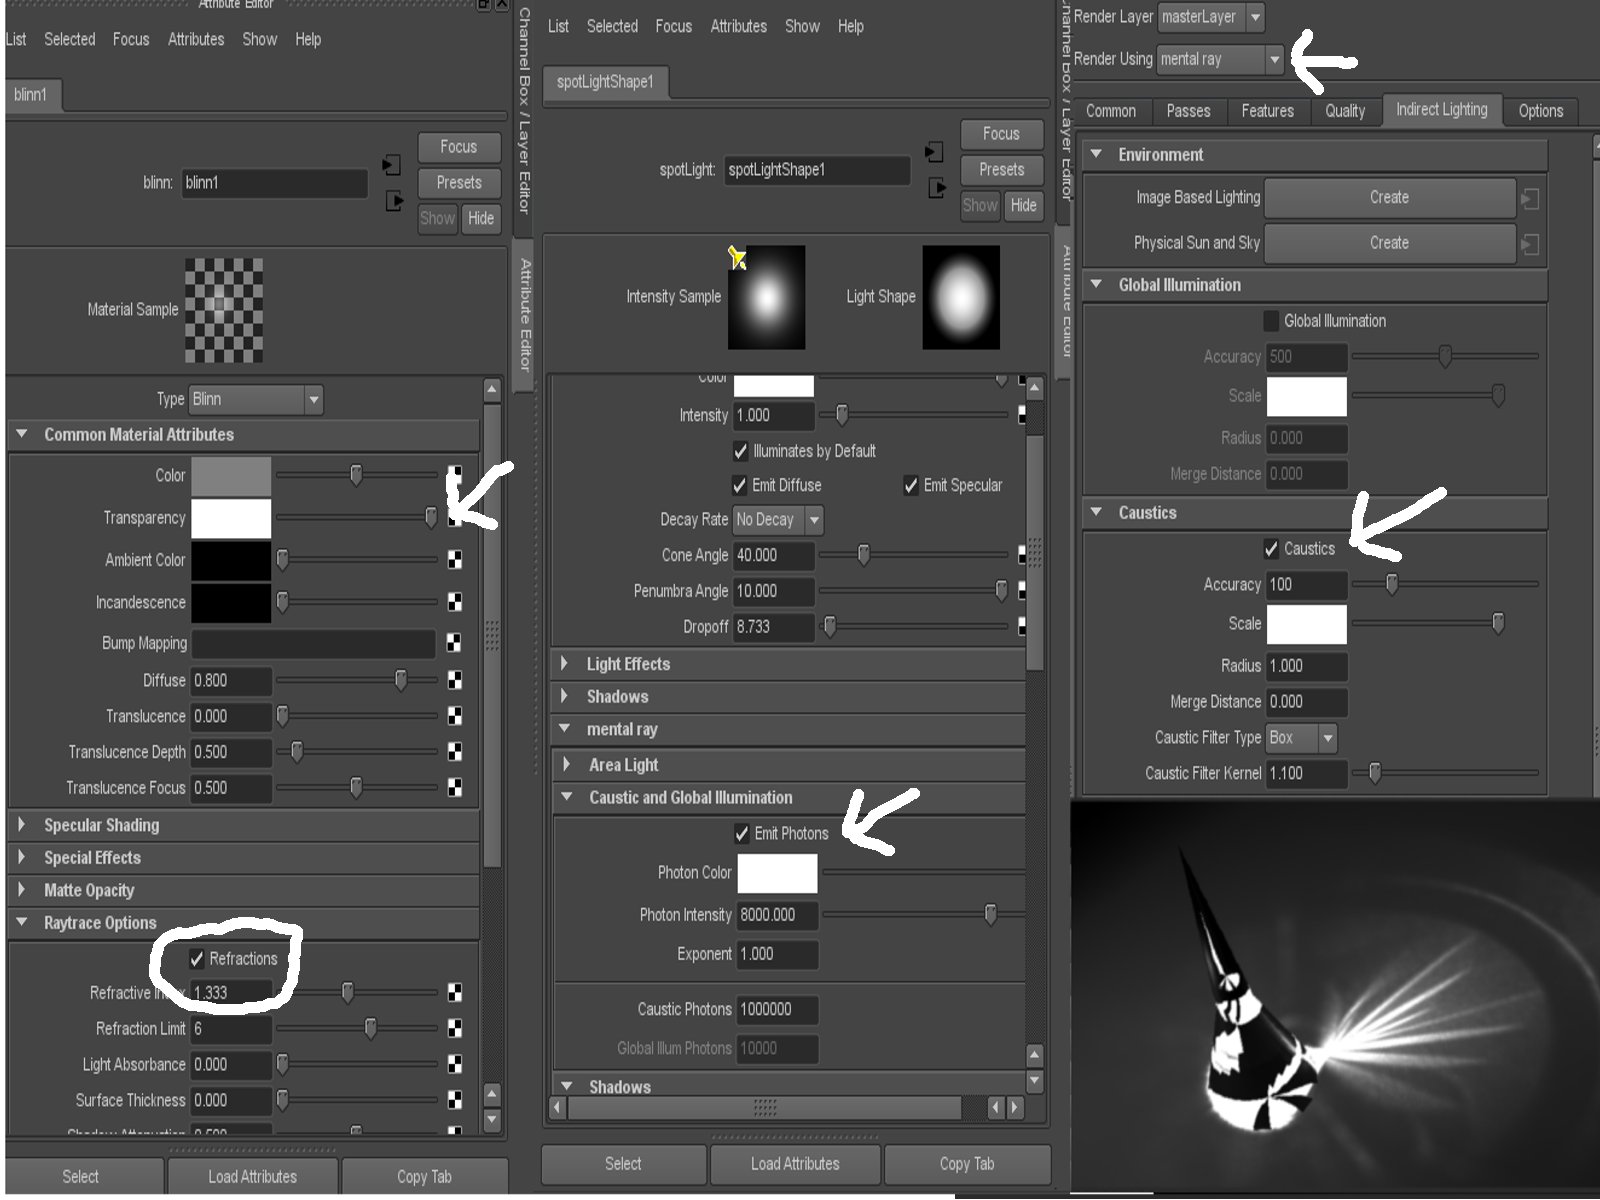
Task: Open the Attributes menu
Action: (x=196, y=40)
